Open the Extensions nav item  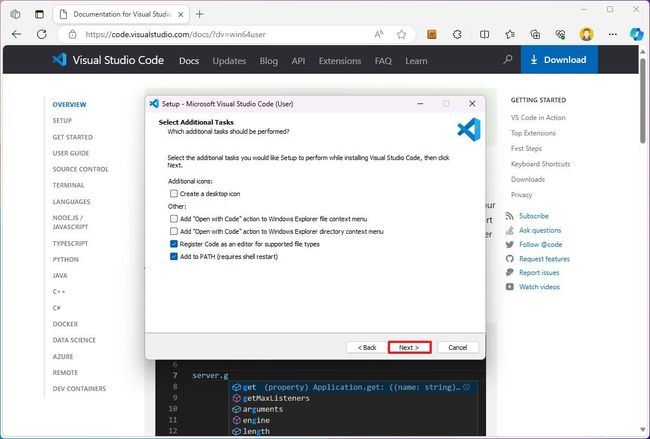pyautogui.click(x=340, y=61)
